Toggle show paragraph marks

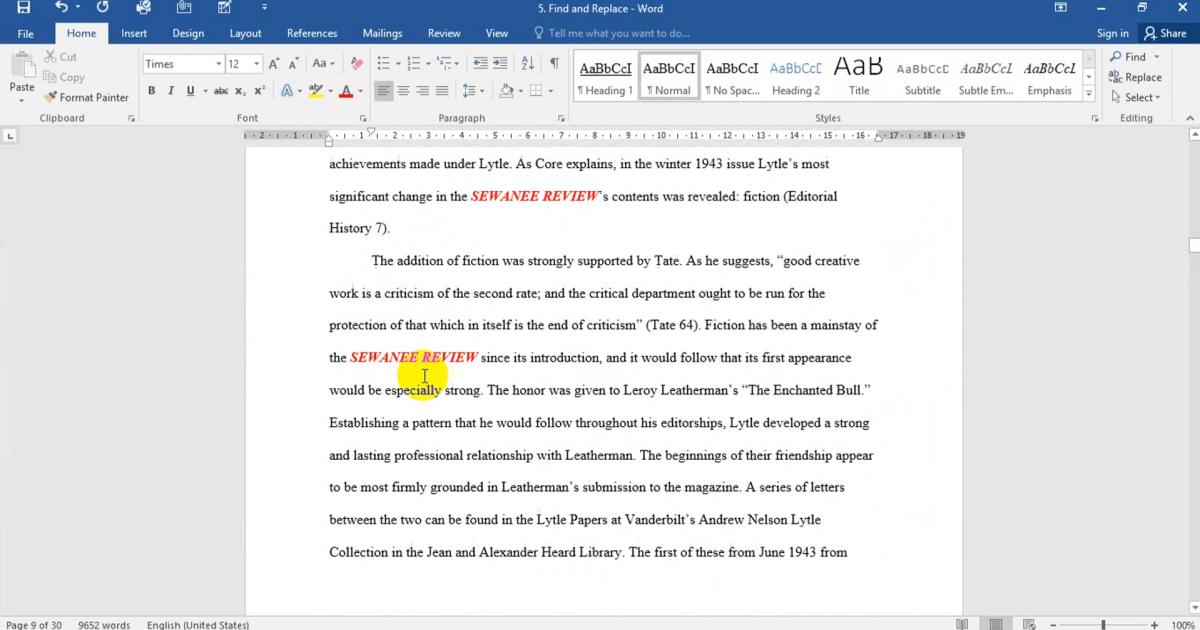click(x=554, y=64)
